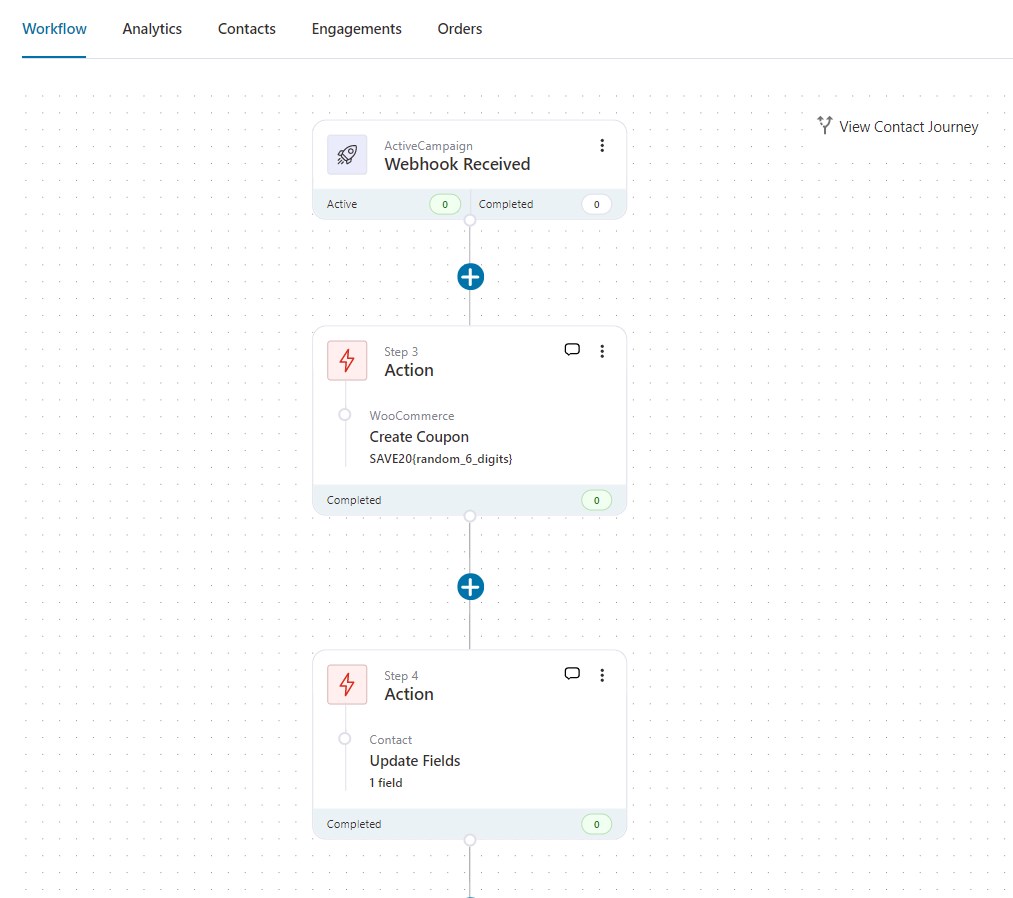Open the Step 4 comment icon

(x=572, y=674)
